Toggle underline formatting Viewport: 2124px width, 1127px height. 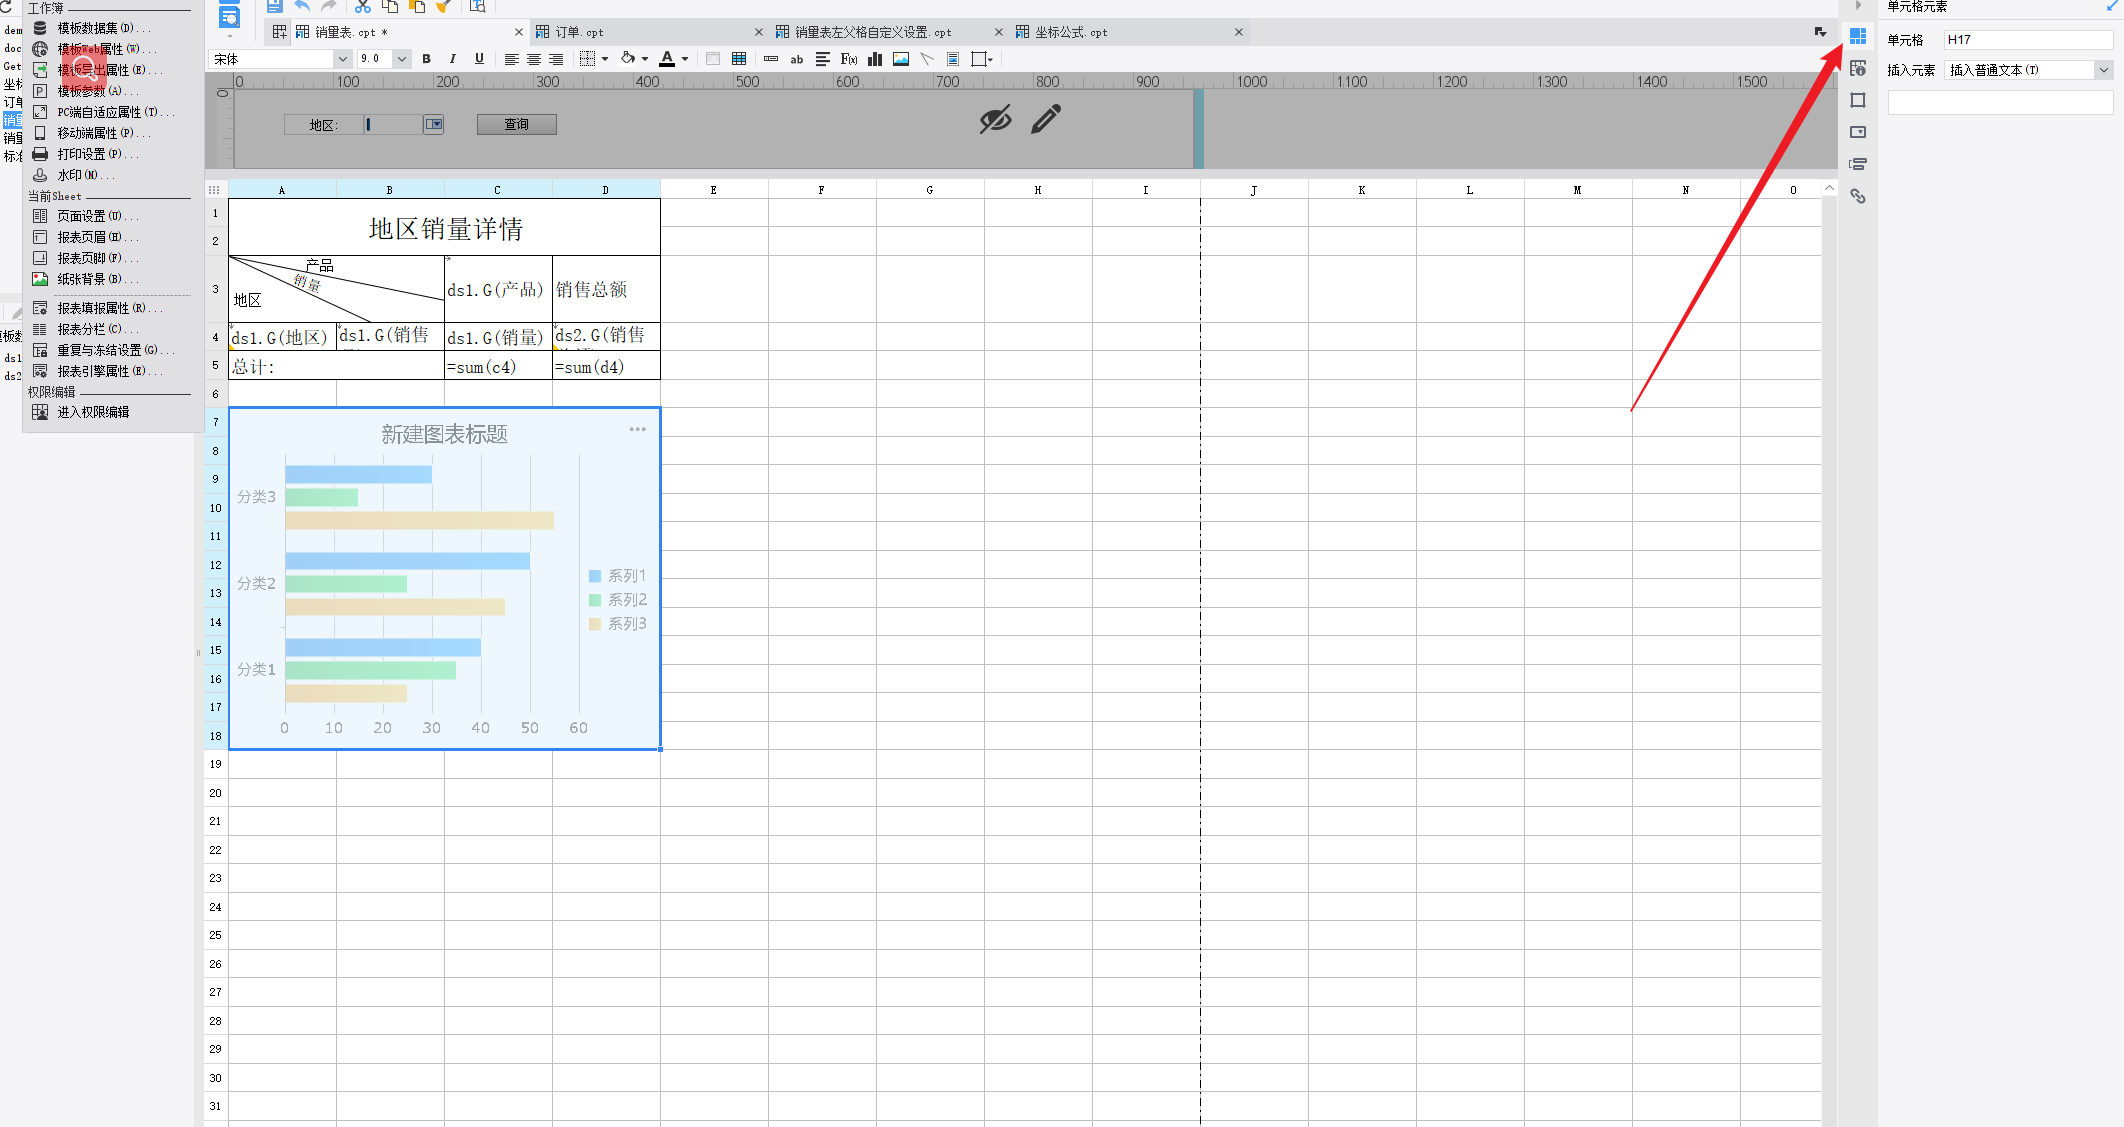point(479,59)
